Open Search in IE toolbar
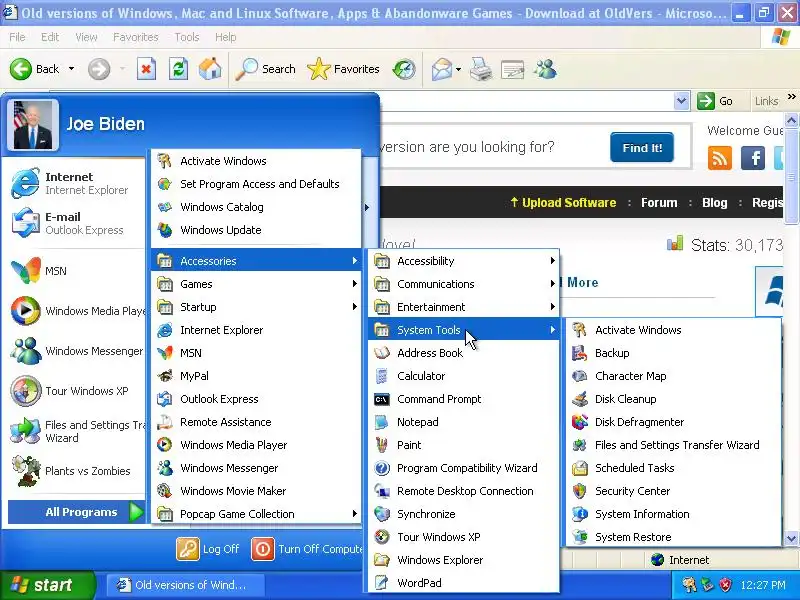Image resolution: width=800 pixels, height=600 pixels. [266, 69]
